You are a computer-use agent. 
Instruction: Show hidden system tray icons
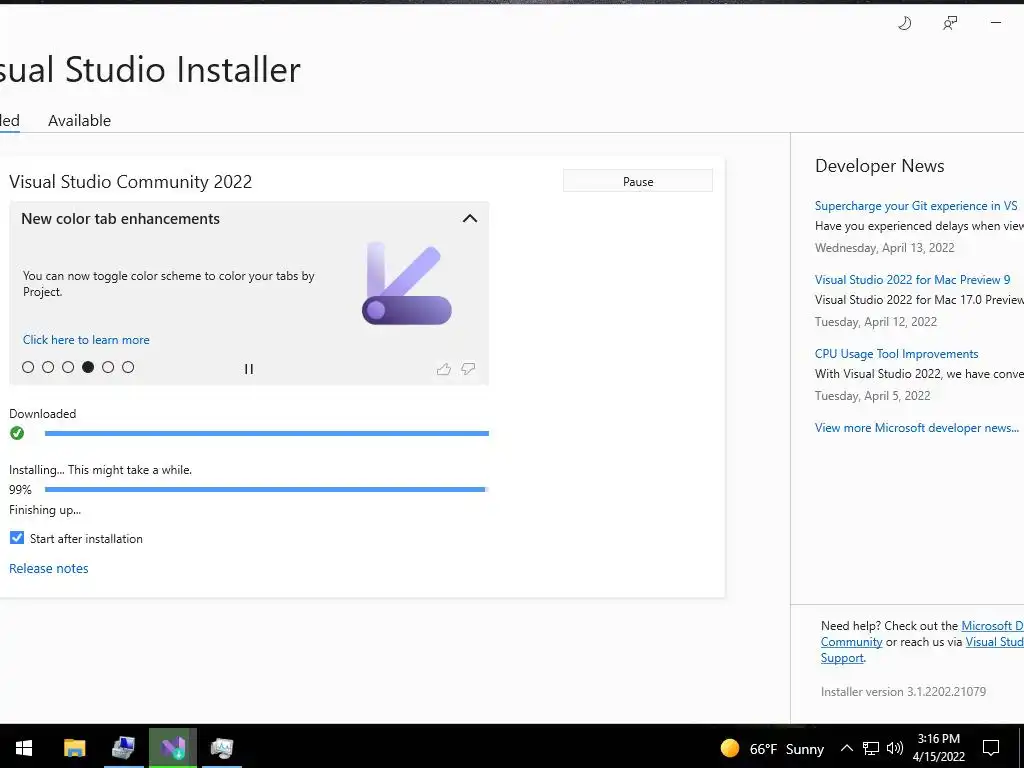point(846,748)
